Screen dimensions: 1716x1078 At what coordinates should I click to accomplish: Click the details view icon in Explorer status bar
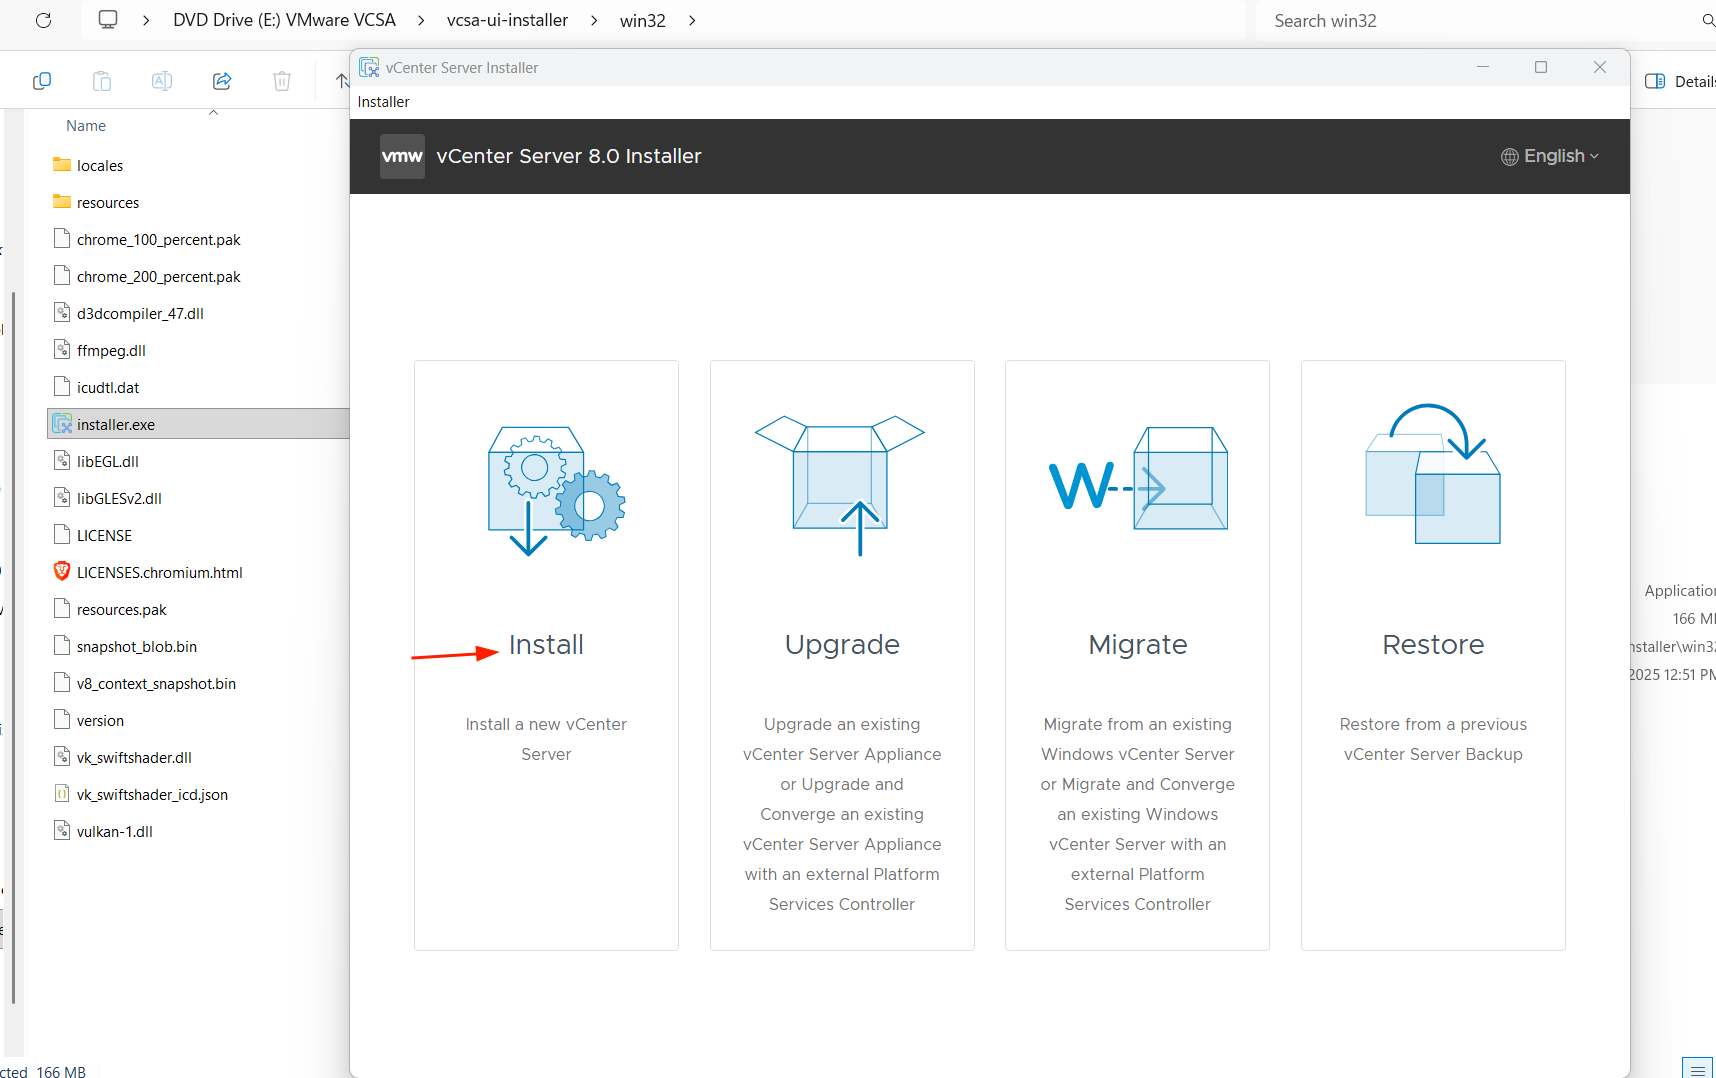tap(1697, 1068)
